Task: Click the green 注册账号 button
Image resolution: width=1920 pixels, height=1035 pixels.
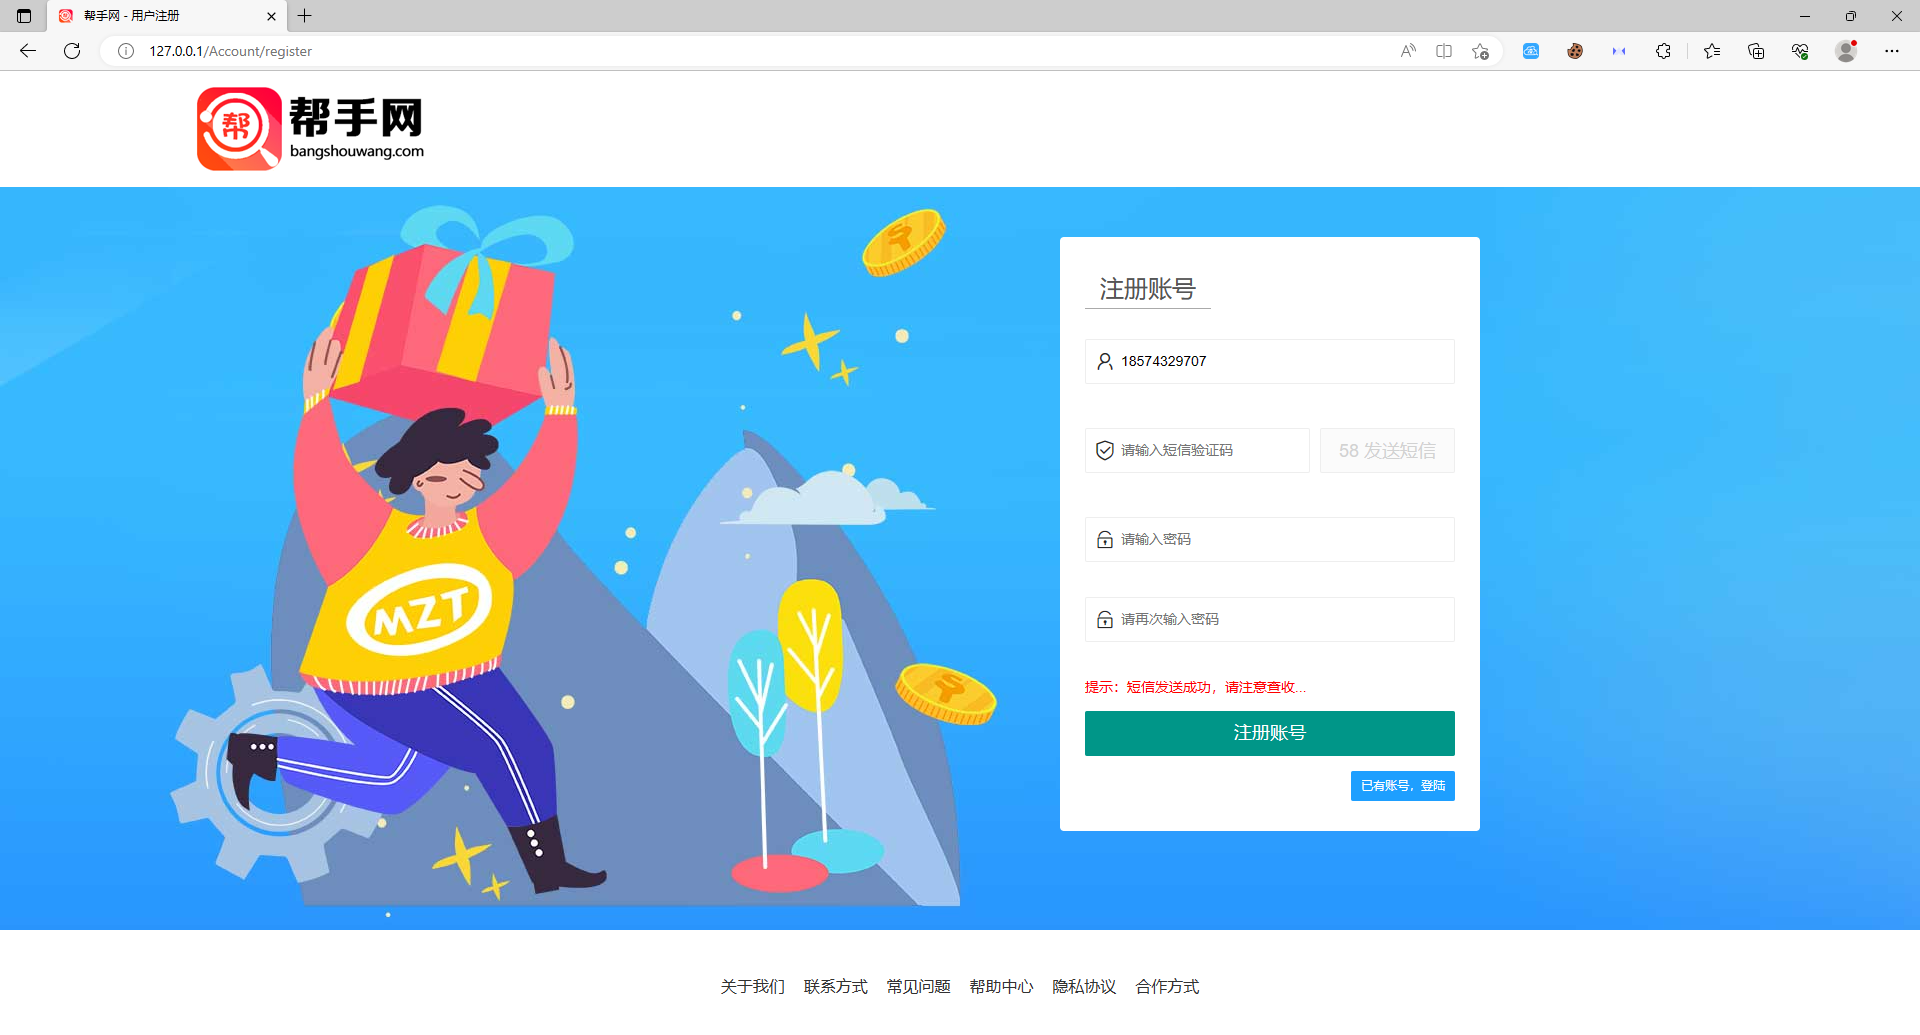Action: pyautogui.click(x=1269, y=733)
